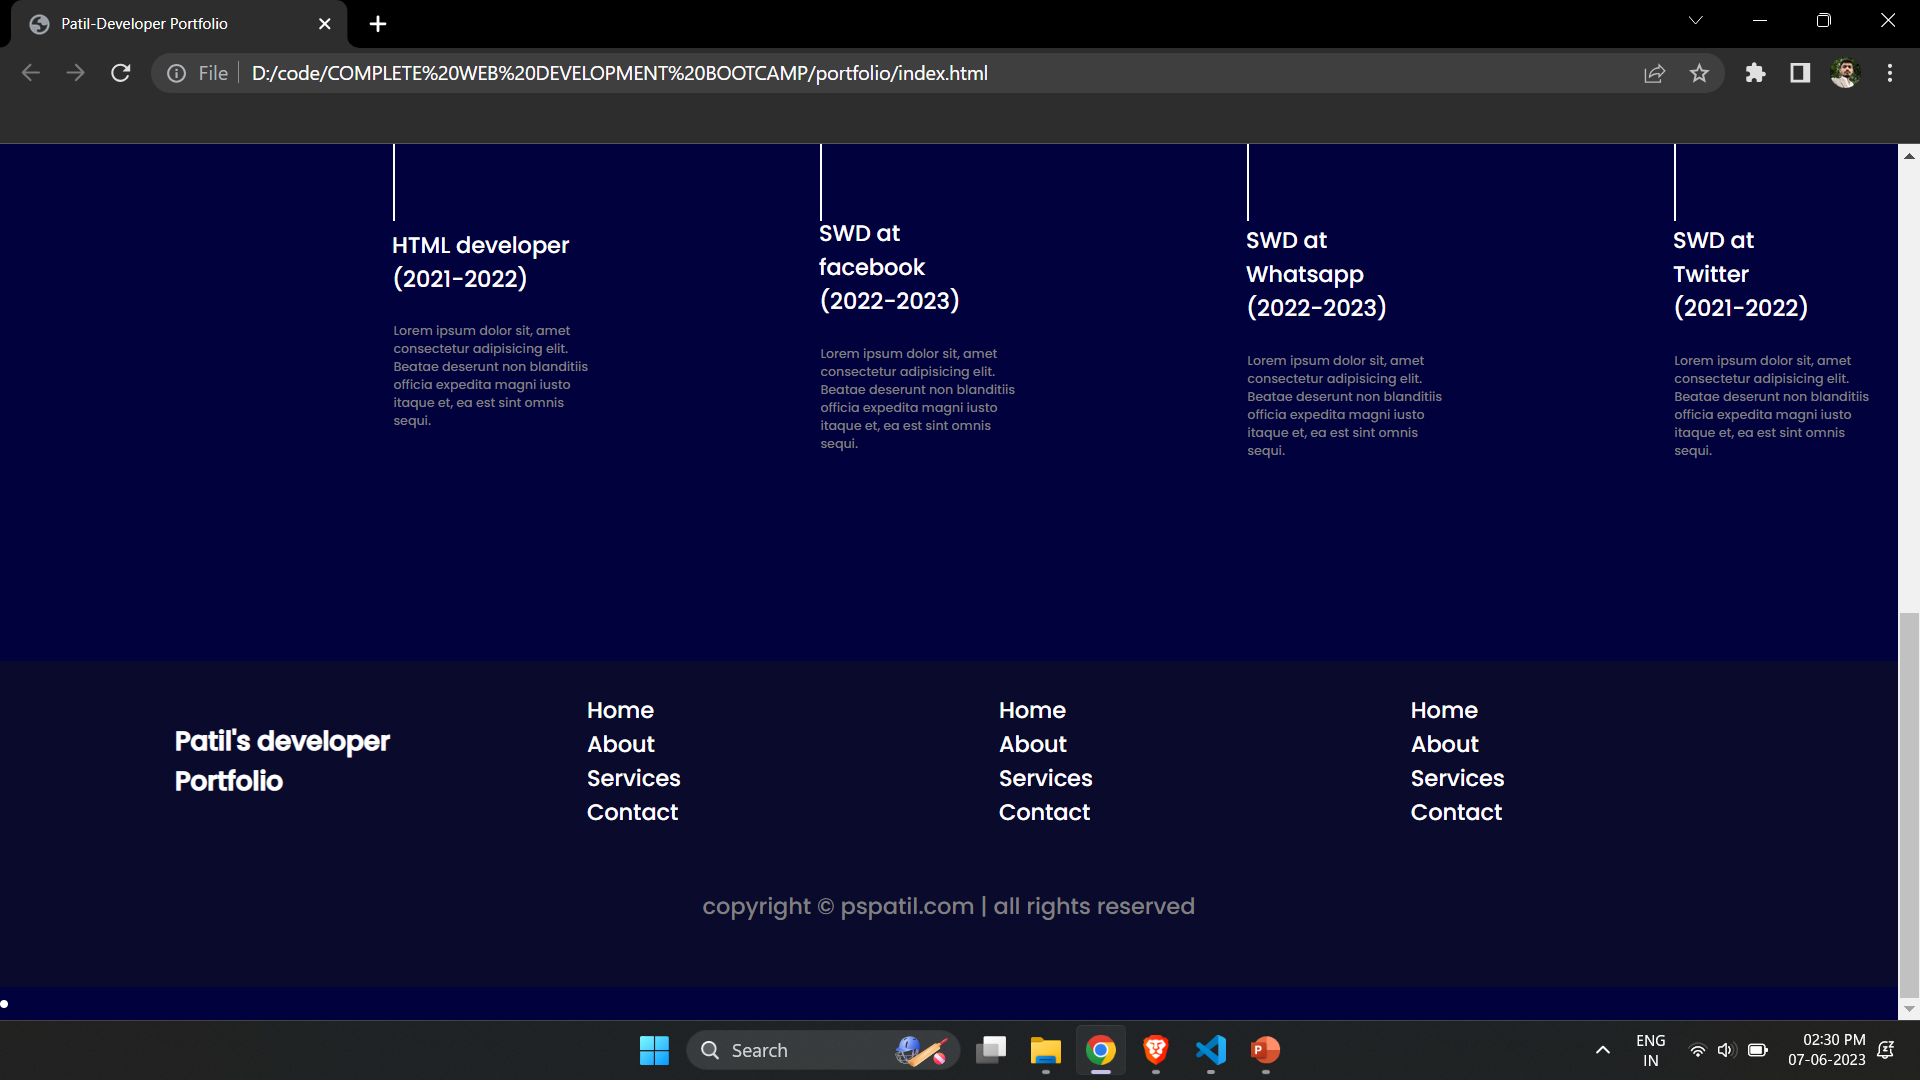This screenshot has height=1080, width=1920.
Task: Click the site info icon
Action: coord(177,73)
